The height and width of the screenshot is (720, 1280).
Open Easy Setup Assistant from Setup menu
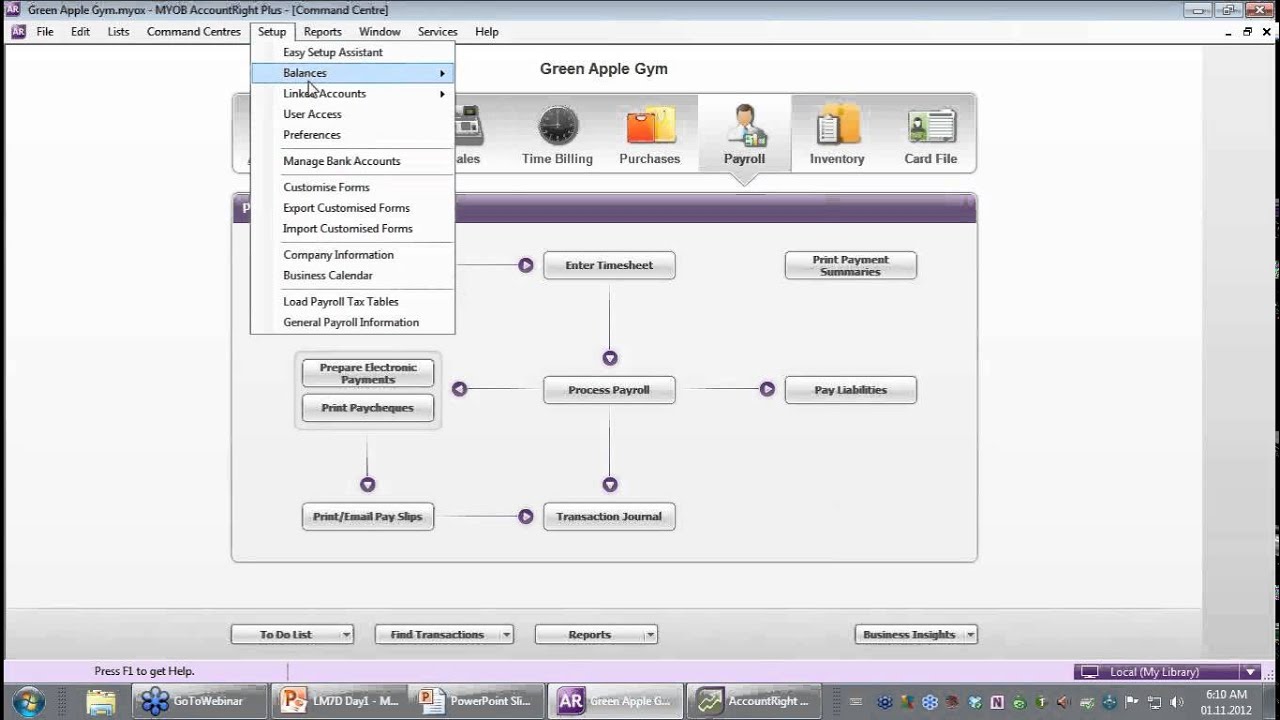(333, 52)
